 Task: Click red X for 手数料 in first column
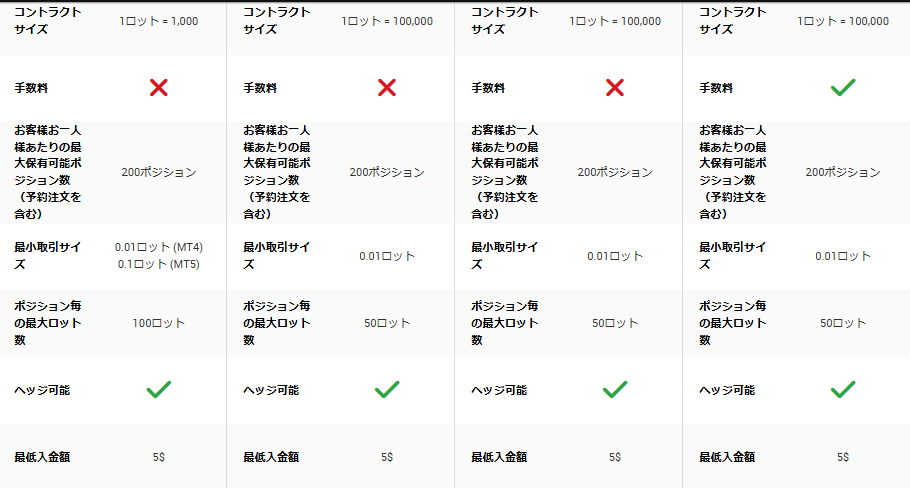click(158, 88)
